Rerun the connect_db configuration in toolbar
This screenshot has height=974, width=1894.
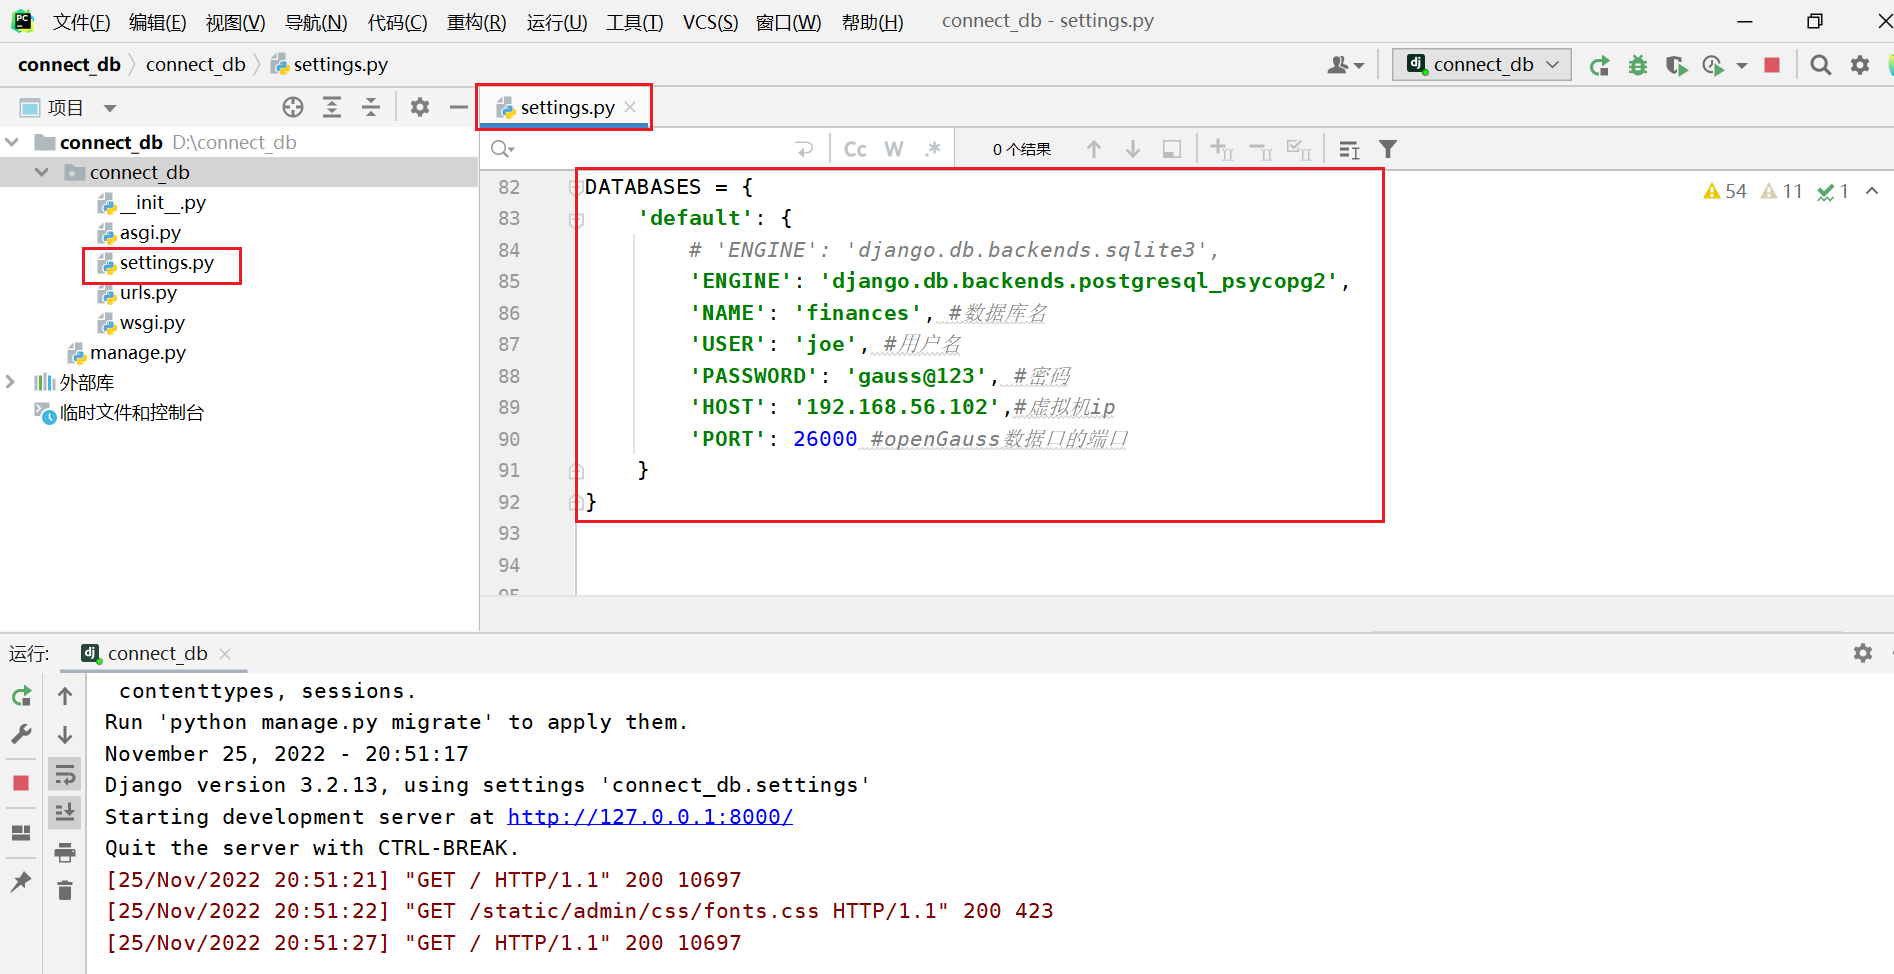coord(1599,65)
